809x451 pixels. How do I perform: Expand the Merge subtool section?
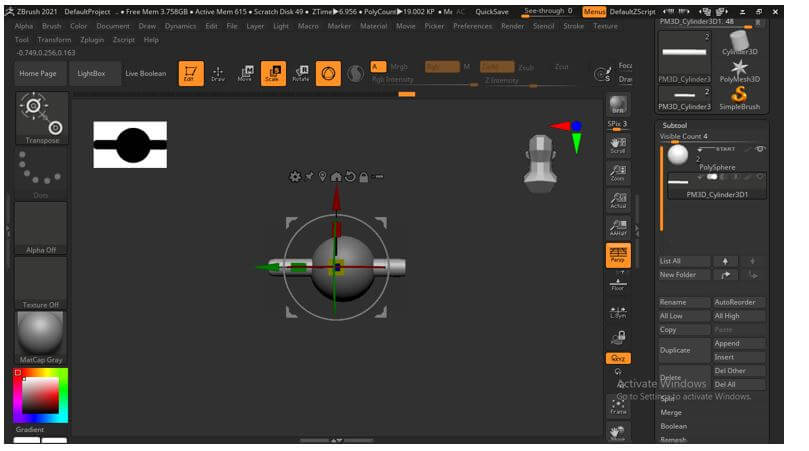[671, 412]
